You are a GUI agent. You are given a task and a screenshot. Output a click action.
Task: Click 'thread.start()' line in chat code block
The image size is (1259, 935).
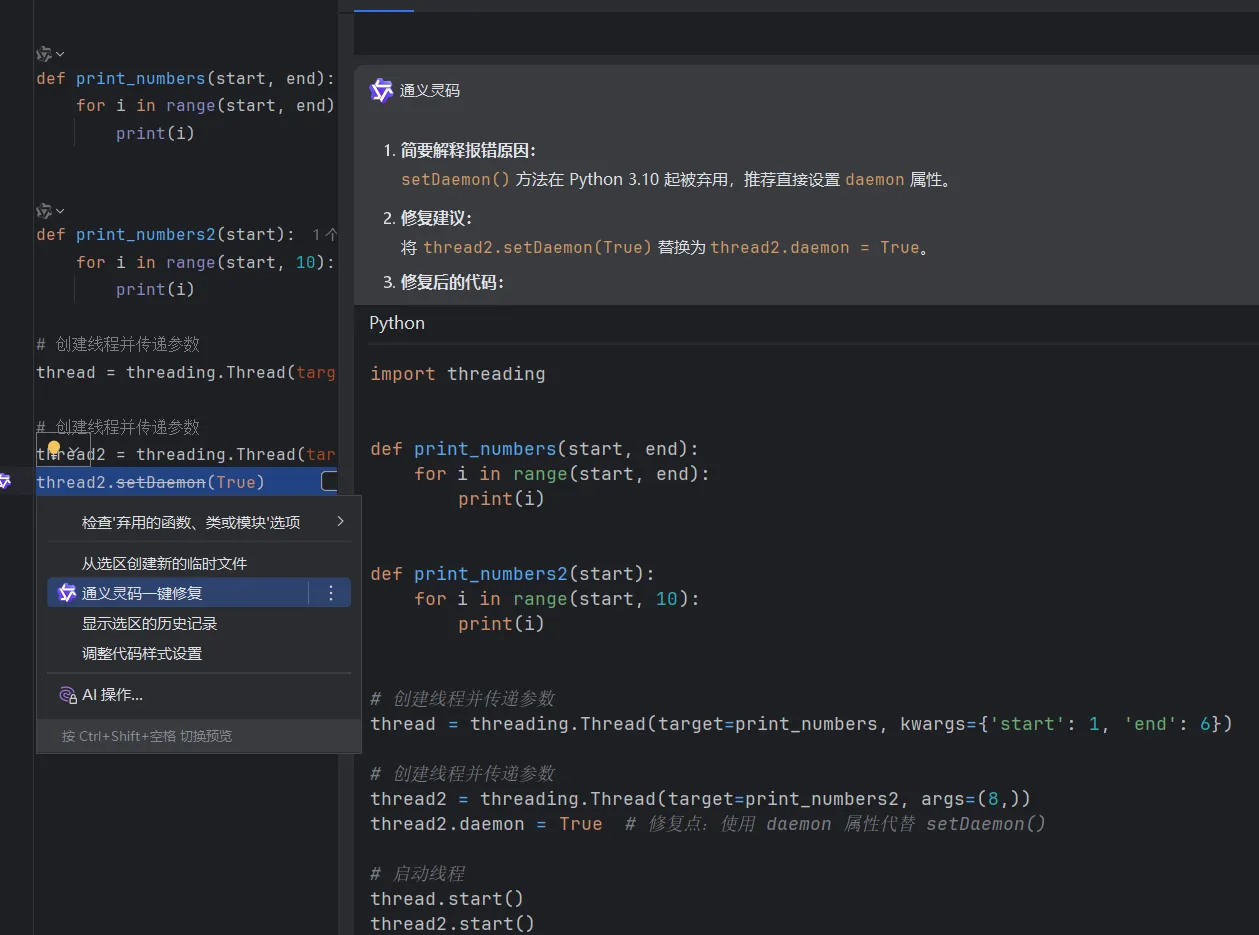[x=447, y=899]
